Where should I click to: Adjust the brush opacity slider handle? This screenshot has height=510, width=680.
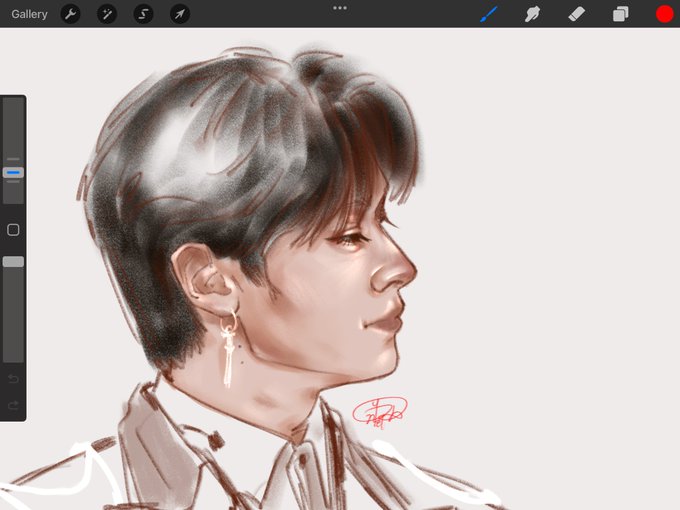[x=13, y=262]
